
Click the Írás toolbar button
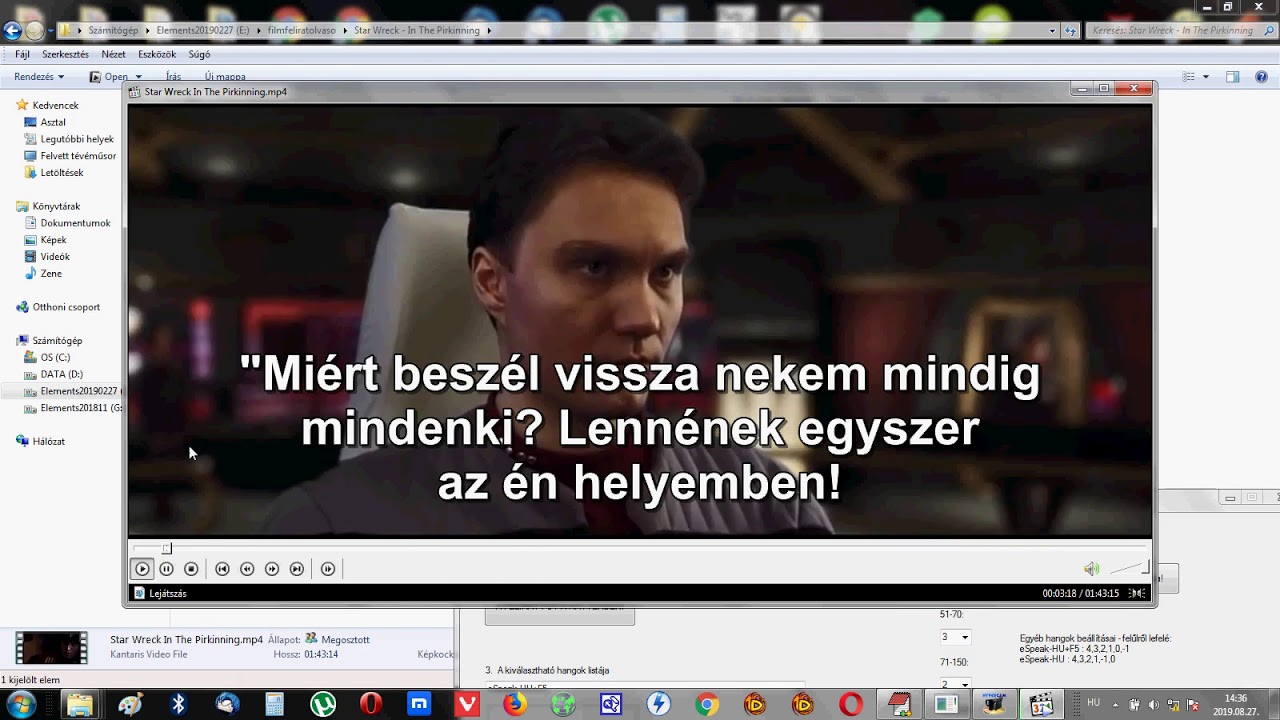click(174, 77)
